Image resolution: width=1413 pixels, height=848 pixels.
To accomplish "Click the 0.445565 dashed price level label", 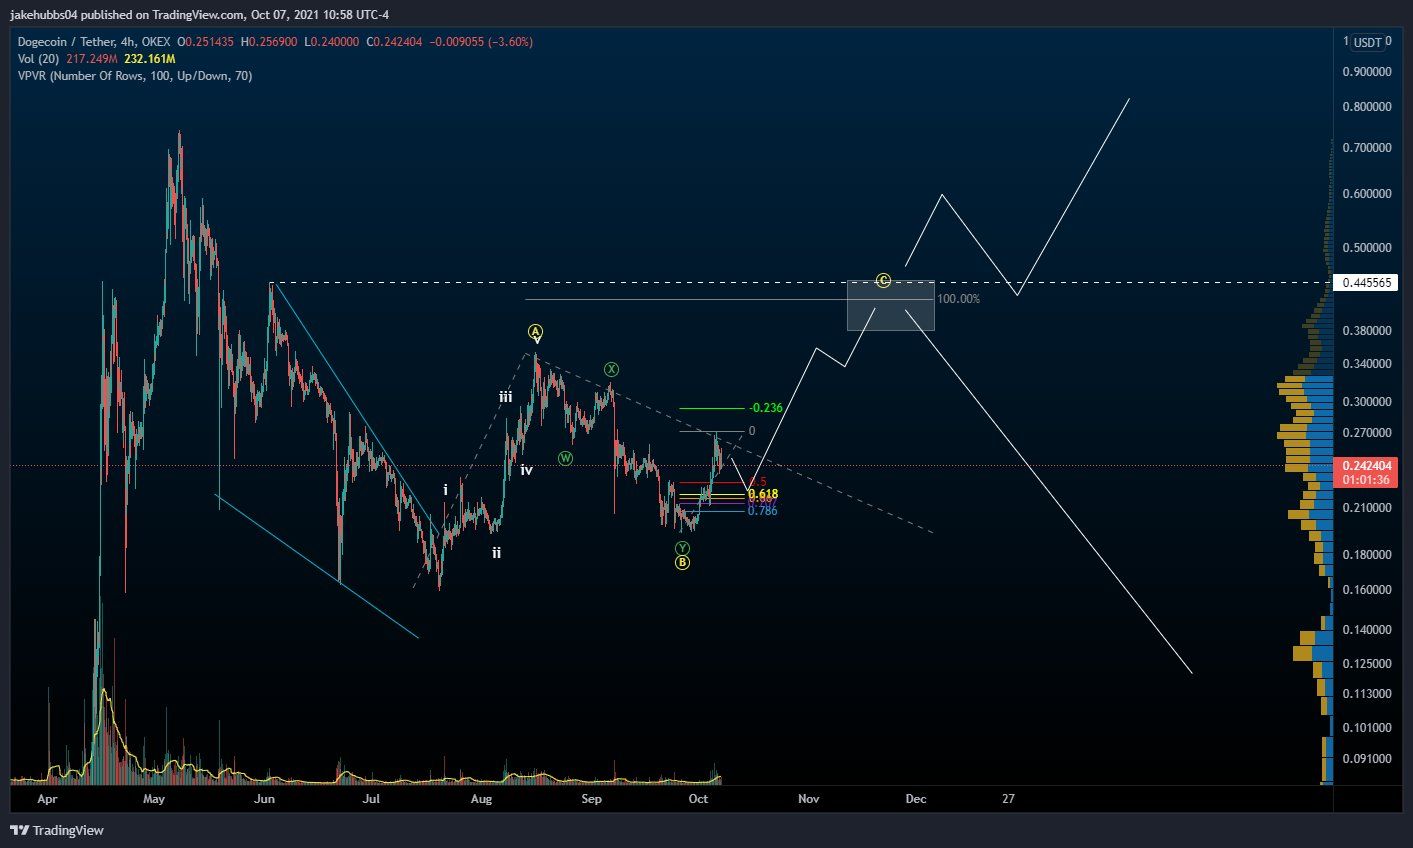I will (1366, 282).
